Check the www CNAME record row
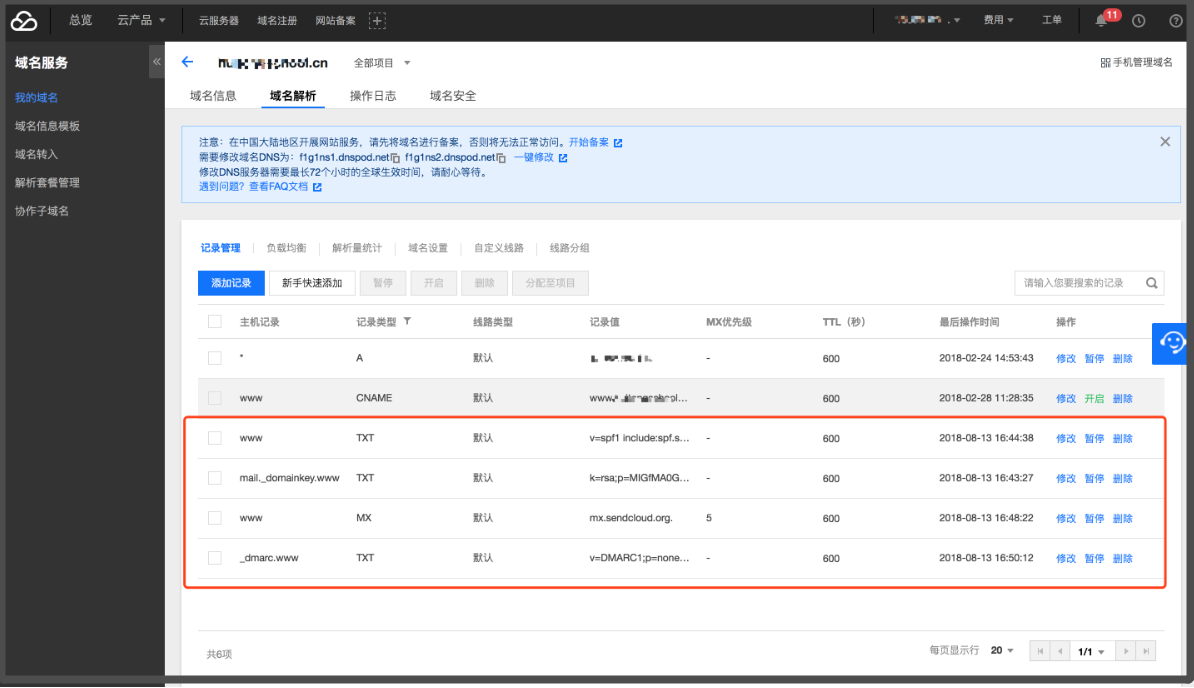Screen dimensions: 1194x688 tap(215, 398)
